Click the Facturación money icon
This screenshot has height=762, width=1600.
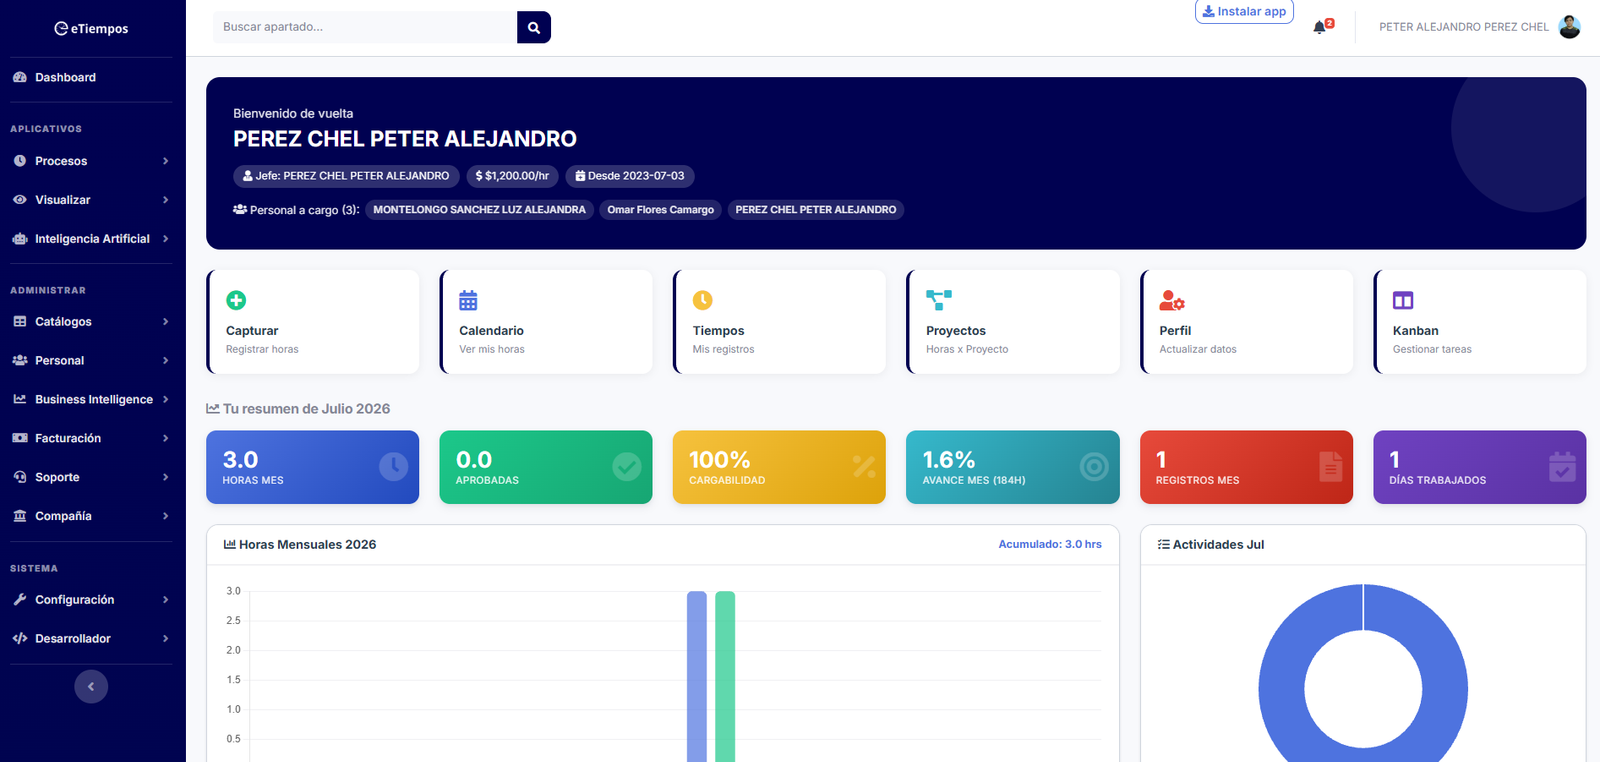[x=20, y=438]
